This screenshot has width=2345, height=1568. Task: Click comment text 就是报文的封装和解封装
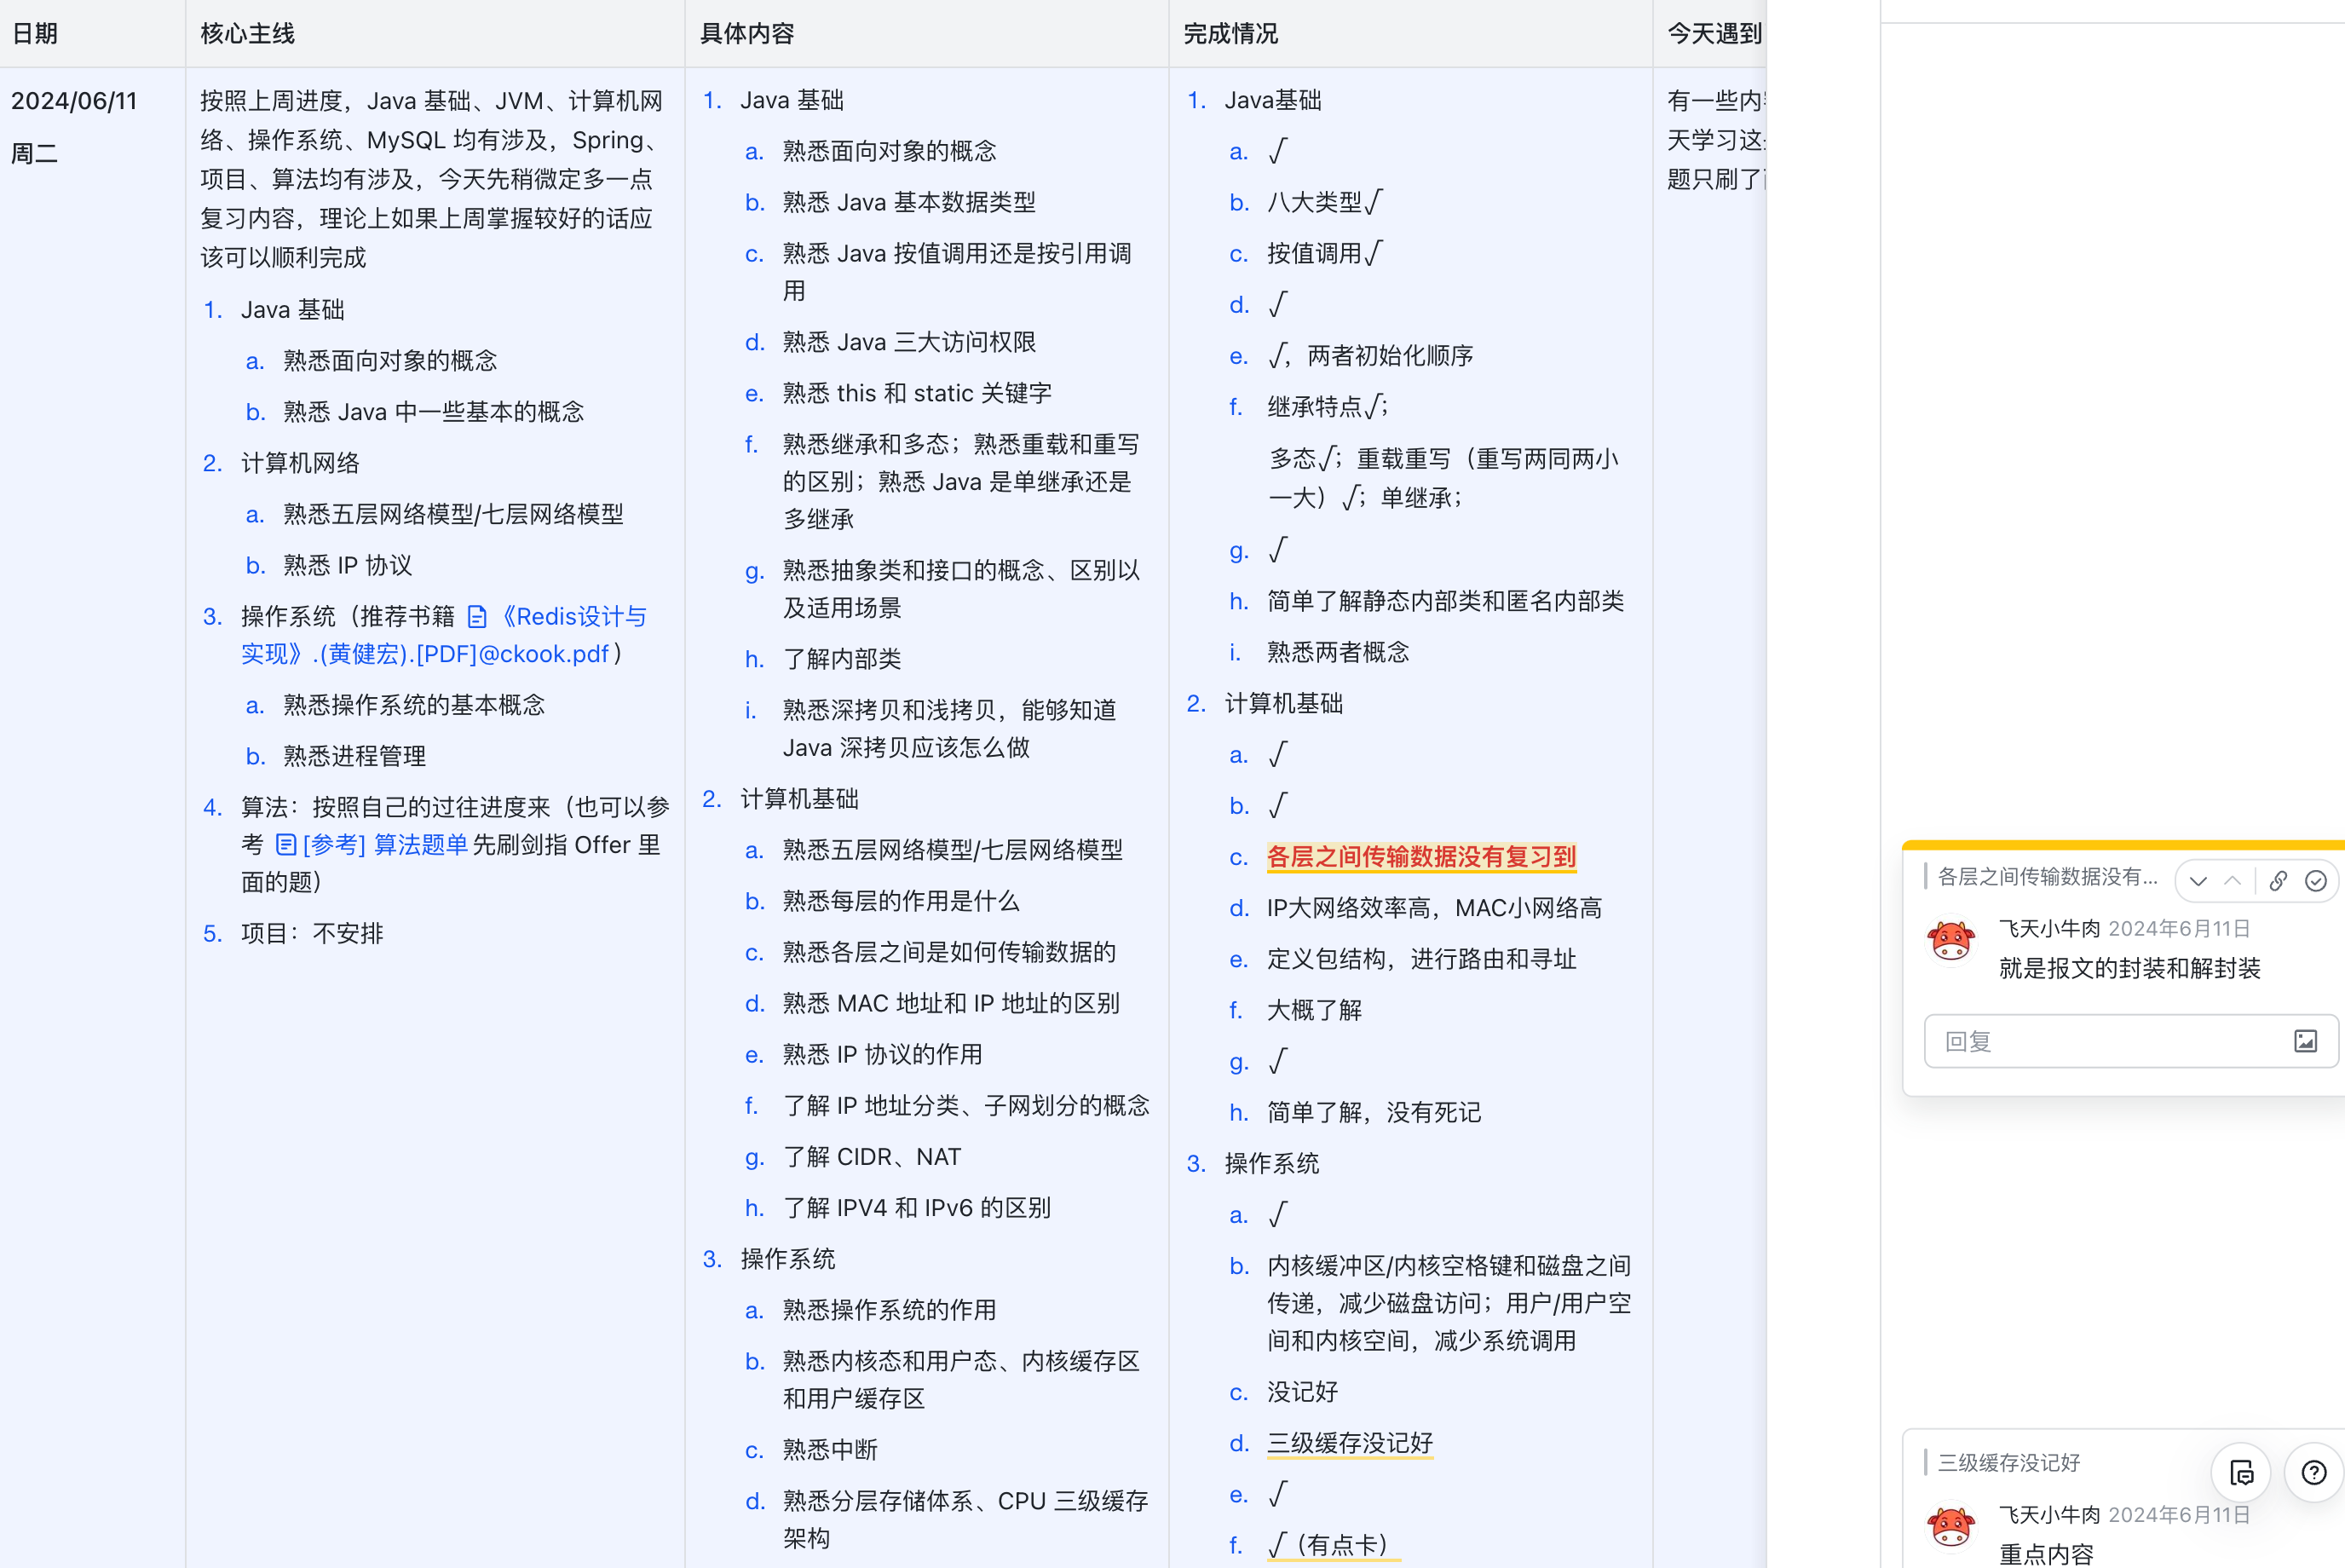[x=2129, y=968]
